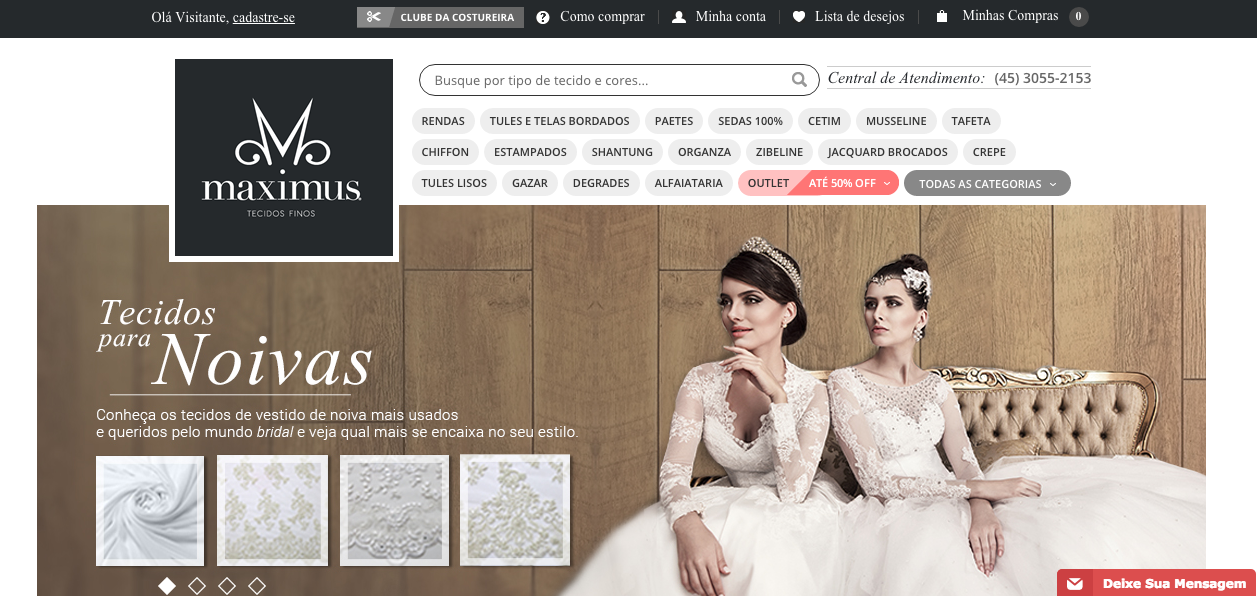
Task: Click the red envelope message icon
Action: 1075,583
